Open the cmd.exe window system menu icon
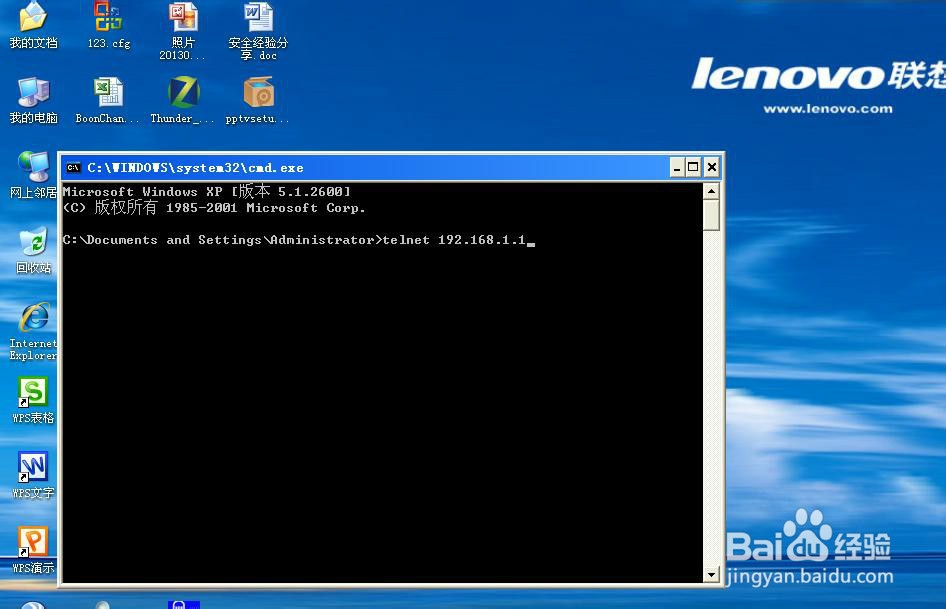This screenshot has width=946, height=609. coord(74,168)
